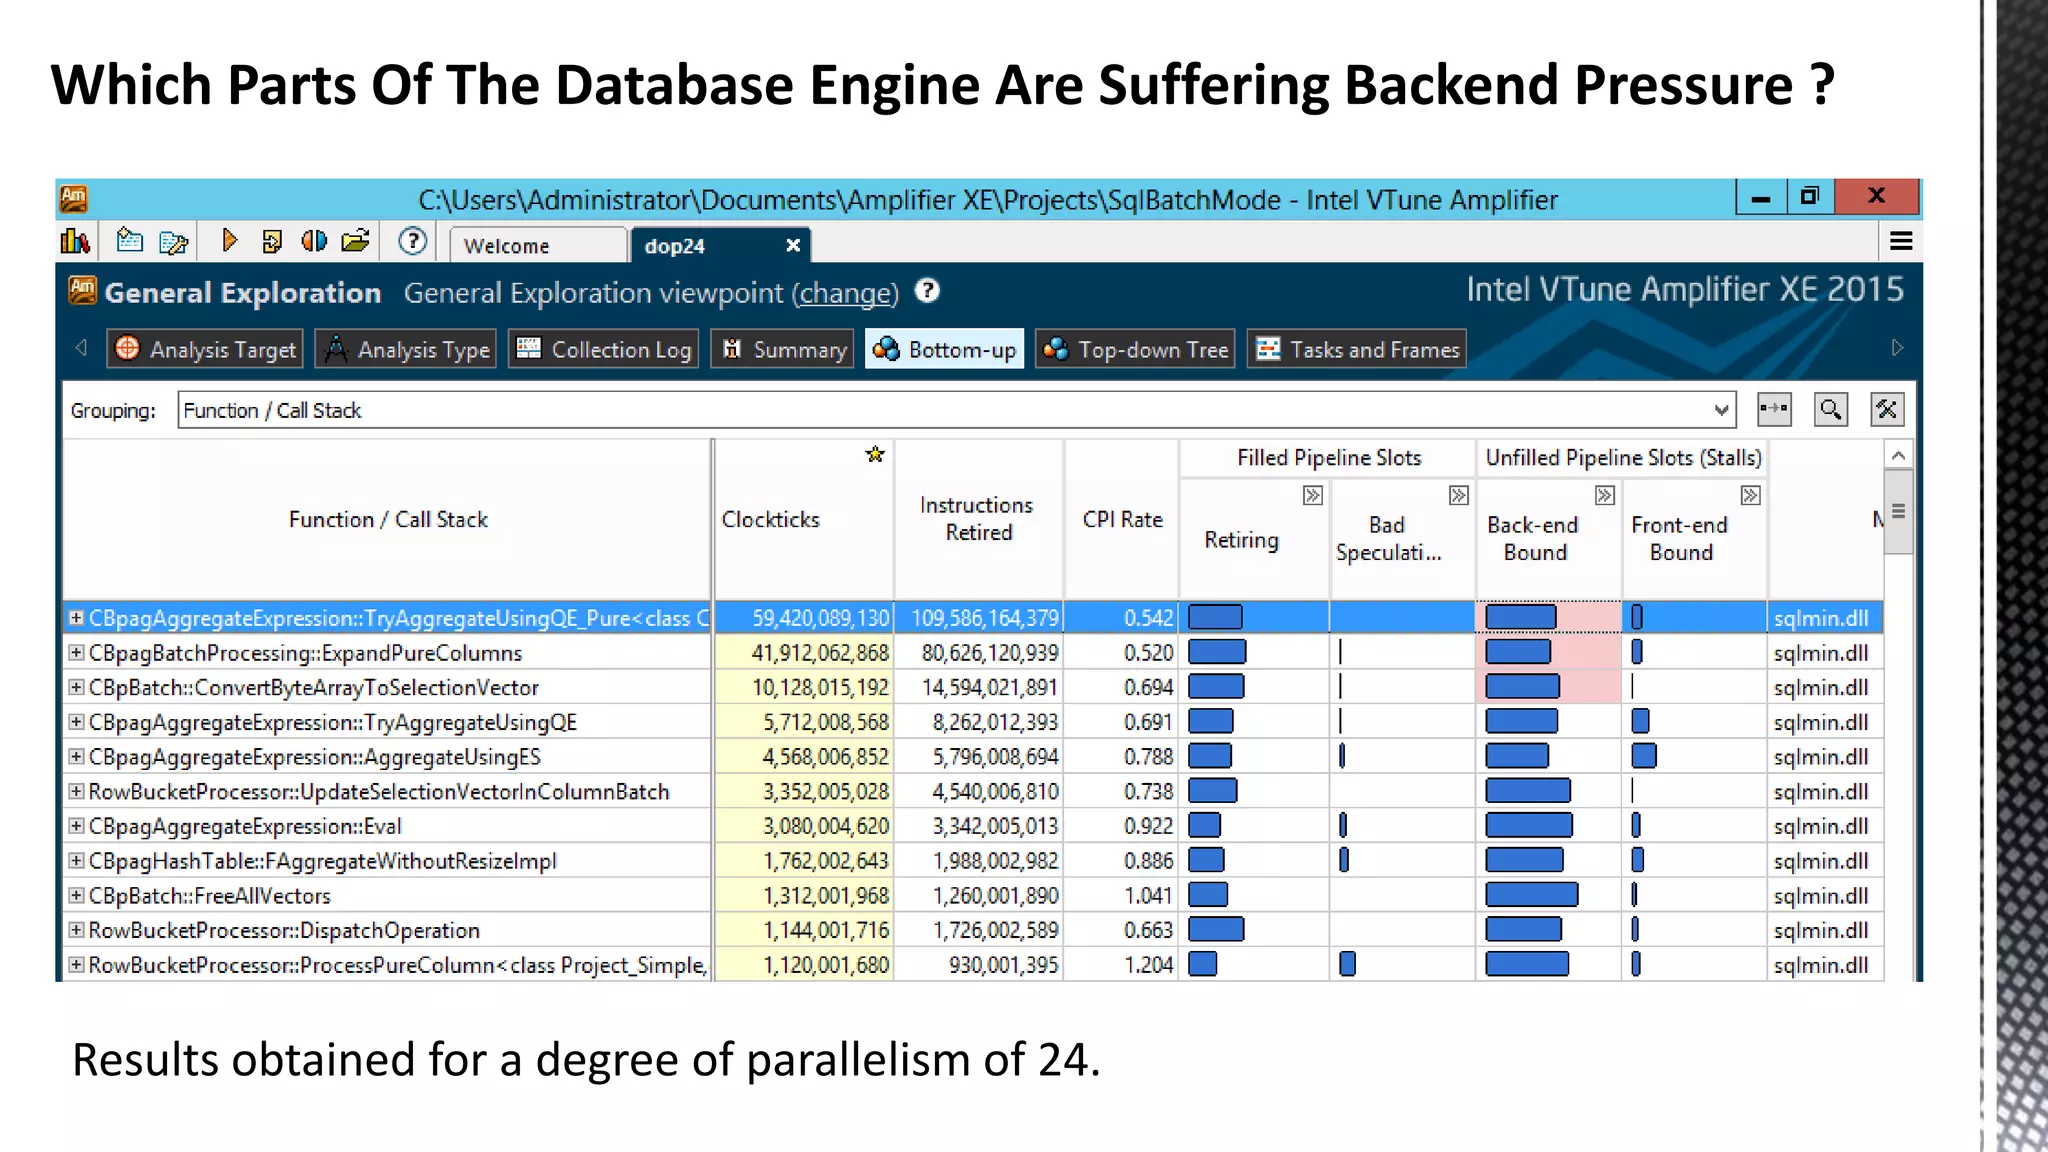Click the viewpoint (change) link
Viewport: 2048px width, 1152px height.
click(845, 293)
